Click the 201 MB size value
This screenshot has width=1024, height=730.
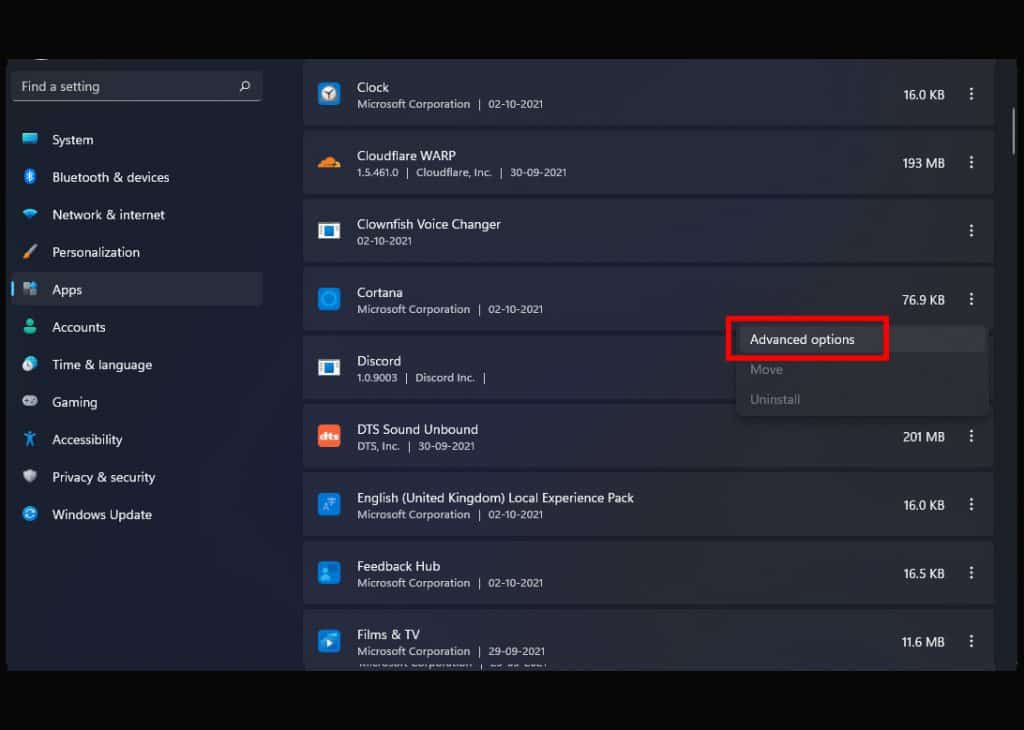(x=923, y=437)
